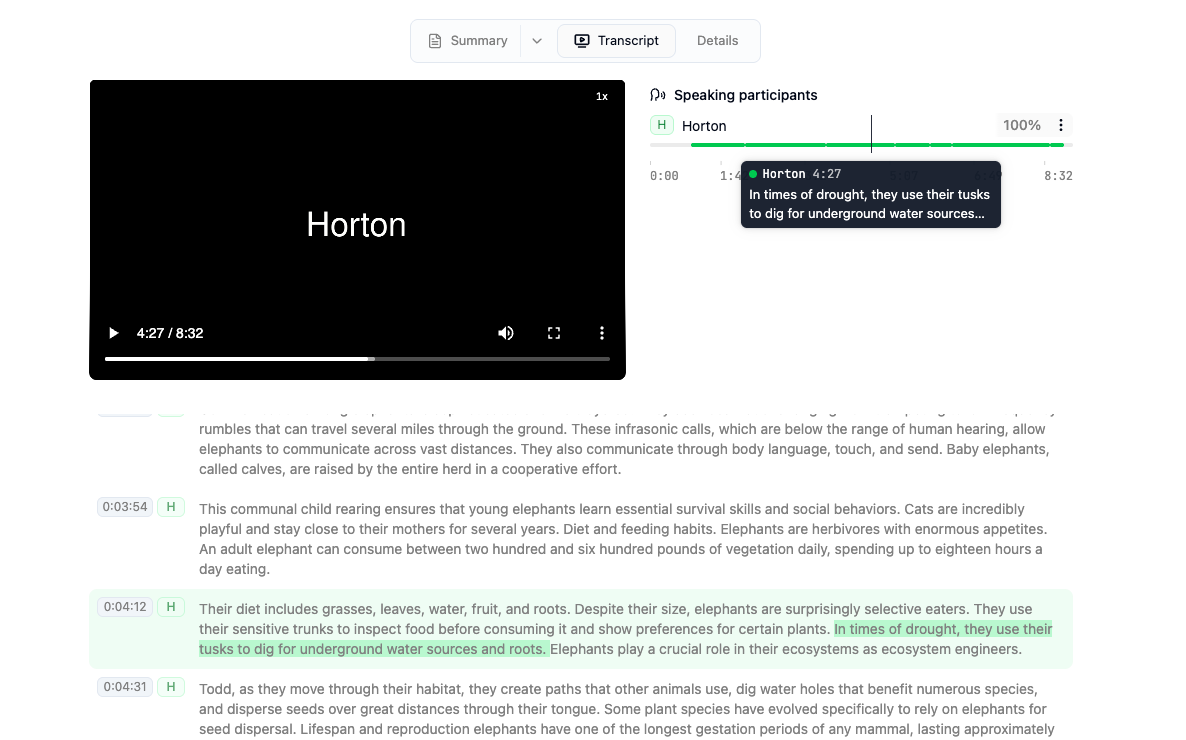The height and width of the screenshot is (740, 1186).
Task: Open video player more options menu
Action: click(602, 333)
